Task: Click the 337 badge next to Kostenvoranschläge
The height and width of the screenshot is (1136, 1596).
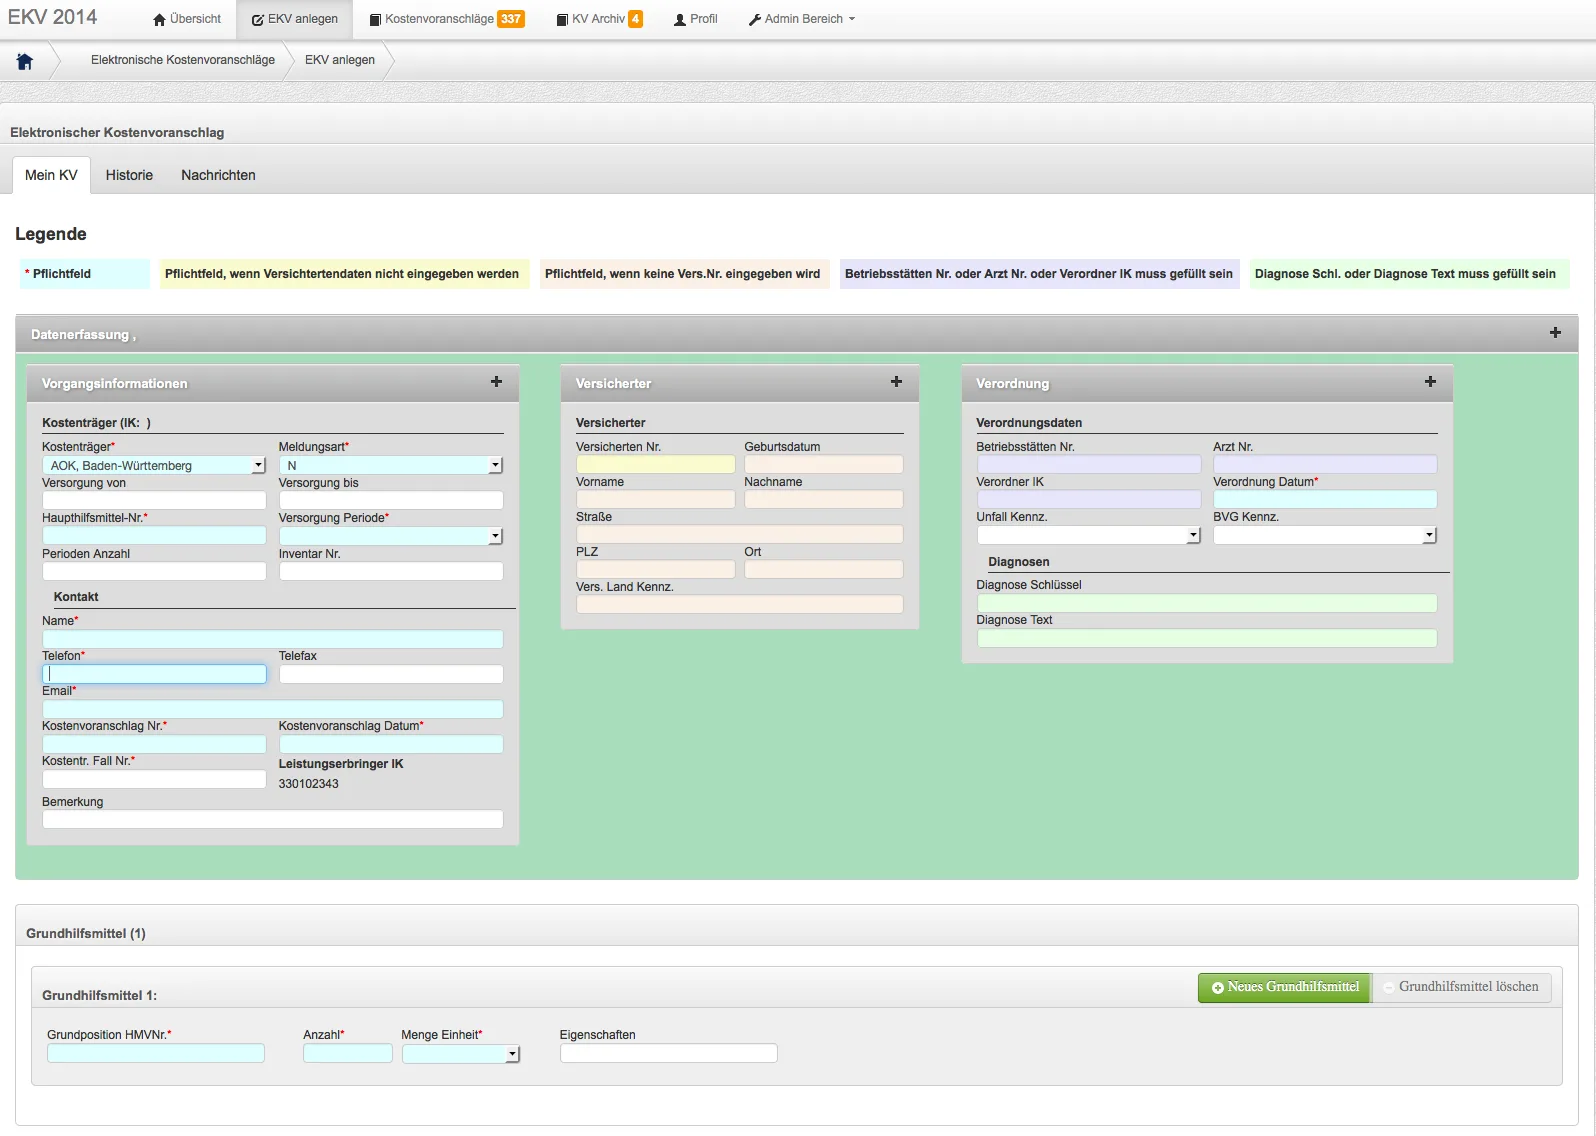Action: pos(511,19)
